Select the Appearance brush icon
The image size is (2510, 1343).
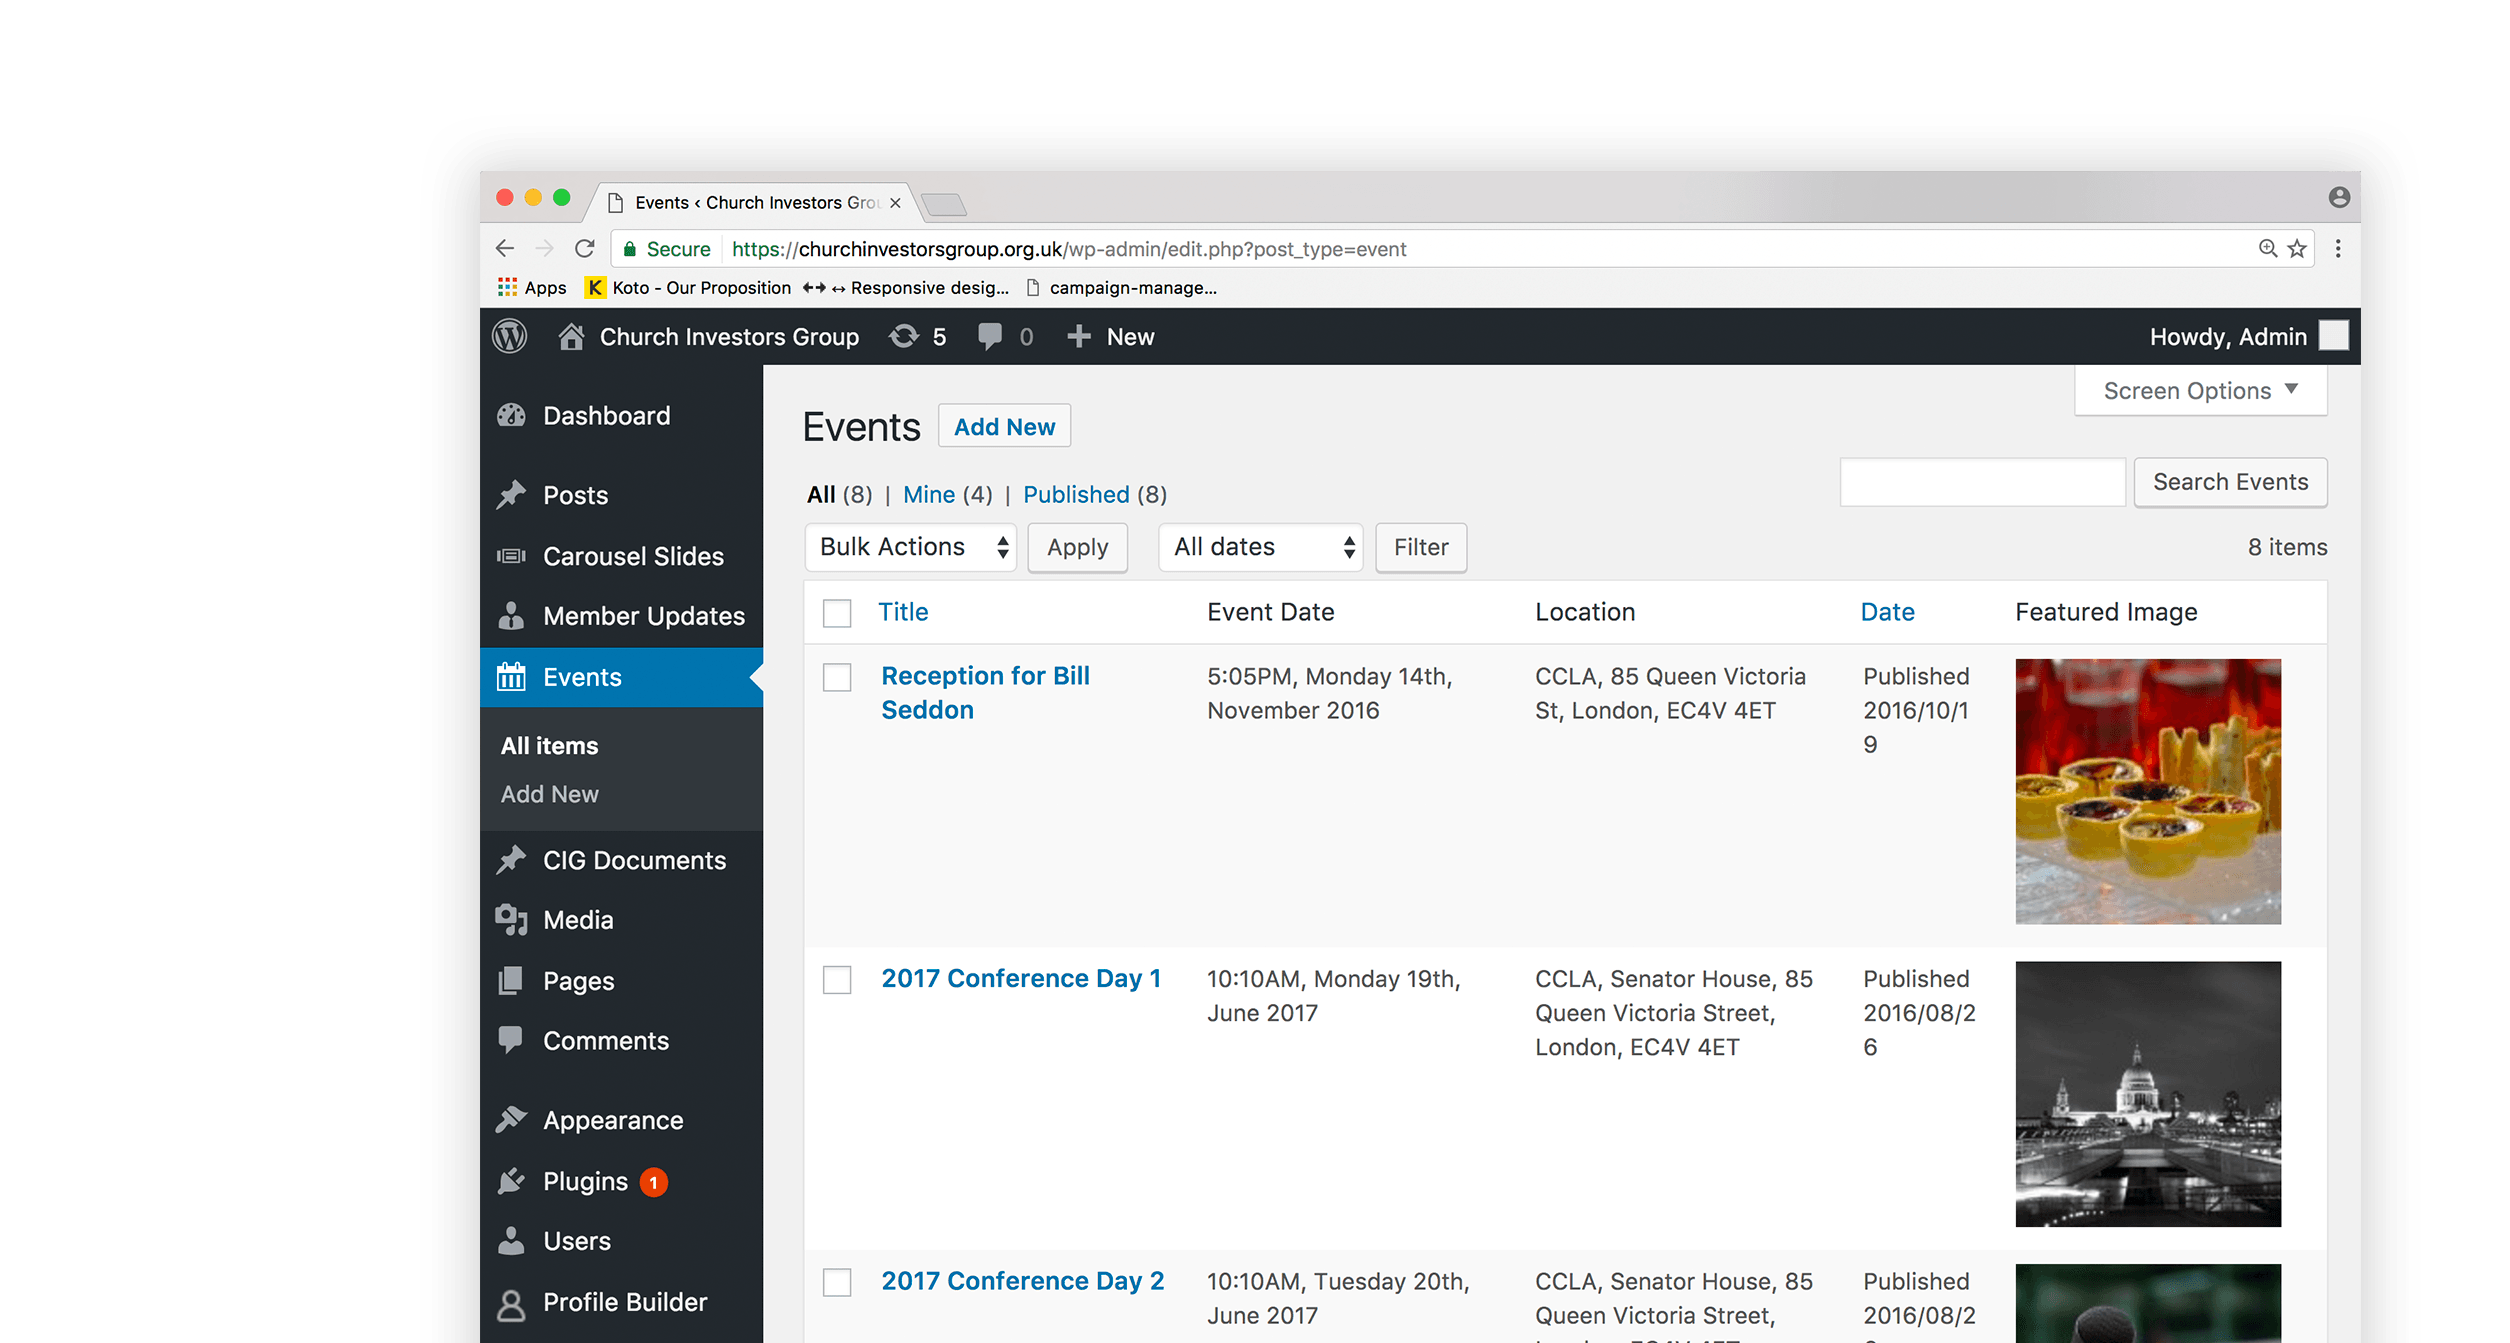[x=511, y=1120]
